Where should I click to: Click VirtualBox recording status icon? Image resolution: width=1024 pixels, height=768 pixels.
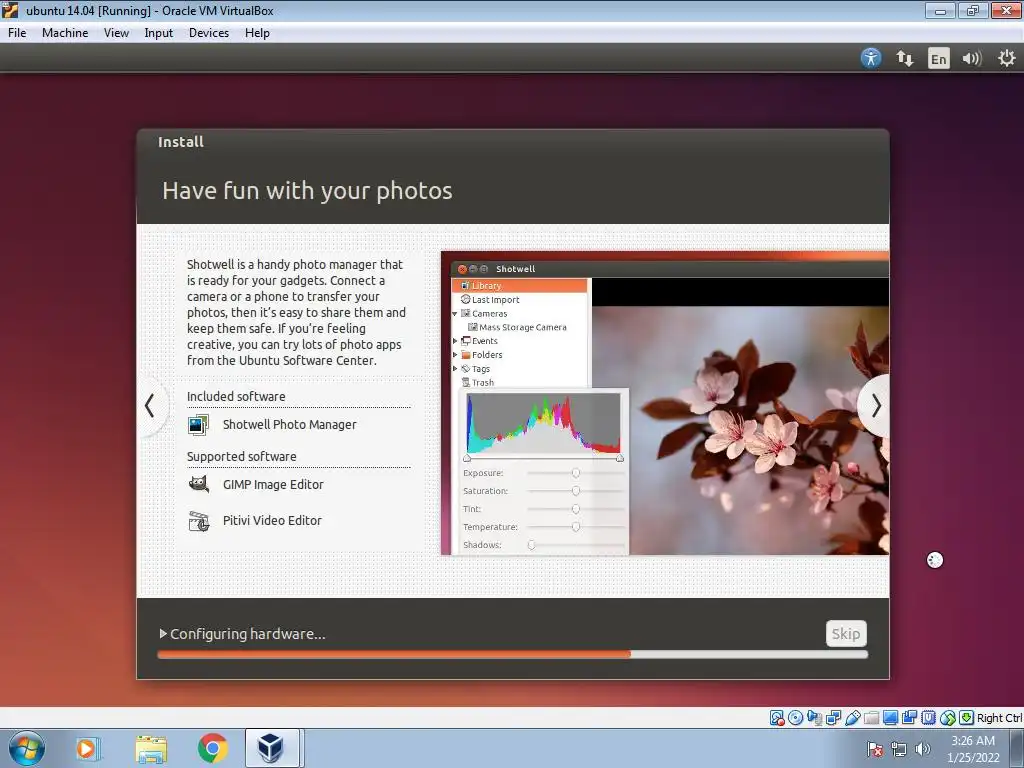[x=909, y=718]
